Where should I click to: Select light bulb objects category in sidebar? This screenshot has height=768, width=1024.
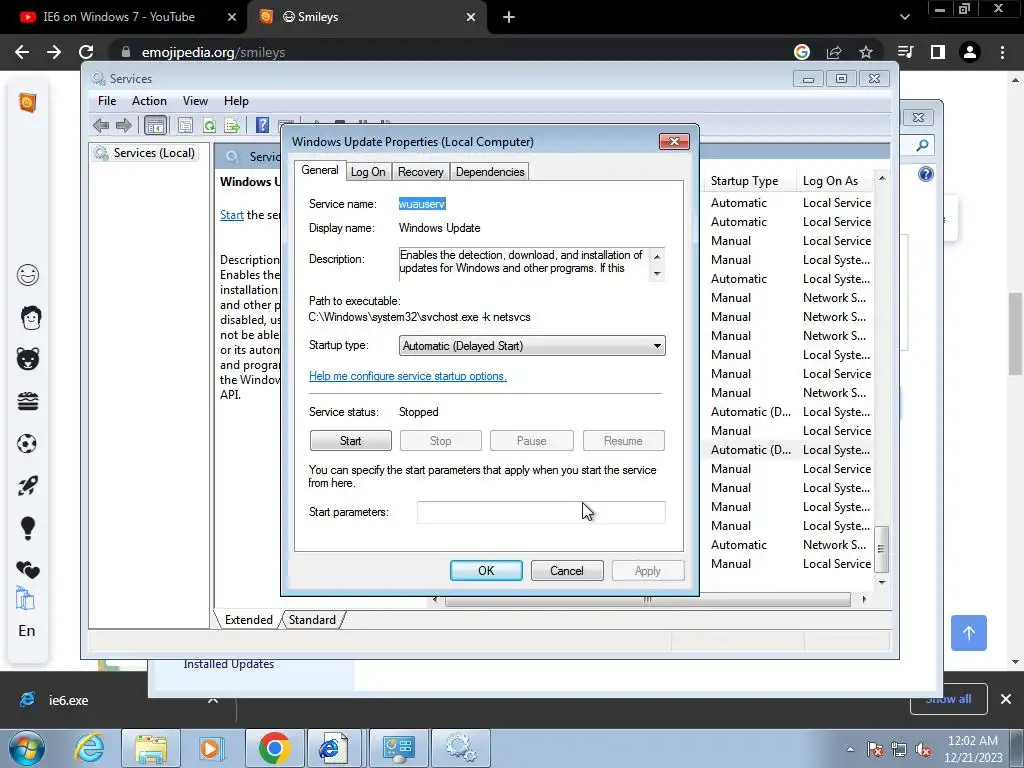[27, 528]
